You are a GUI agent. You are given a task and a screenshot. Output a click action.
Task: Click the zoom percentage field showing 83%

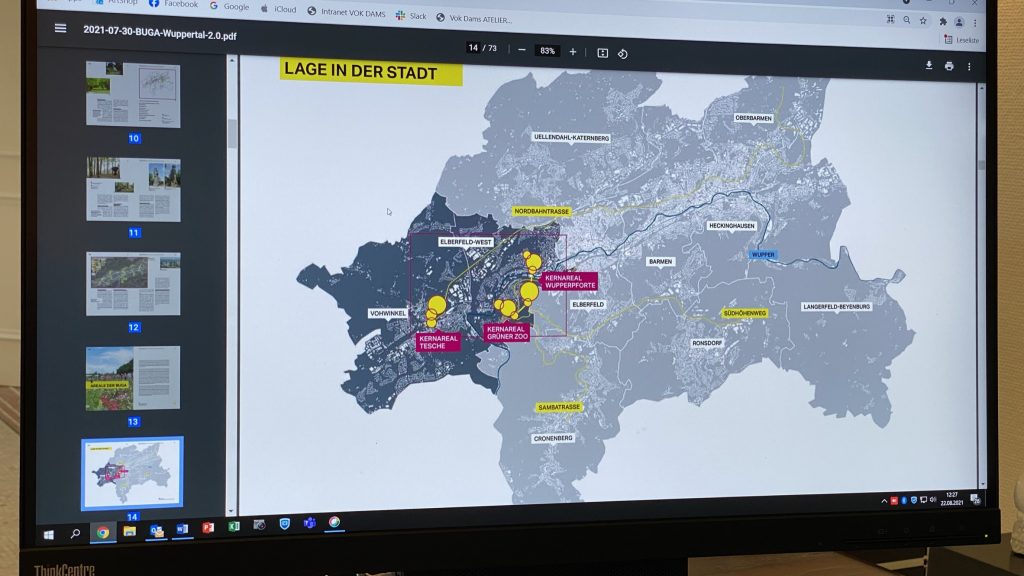[547, 51]
